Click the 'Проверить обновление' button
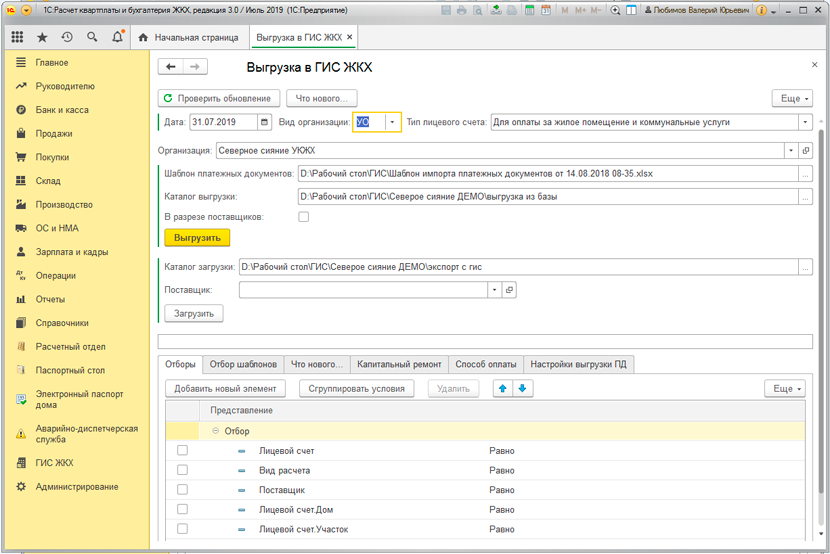Screen dimensions: 830x554 pos(219,98)
